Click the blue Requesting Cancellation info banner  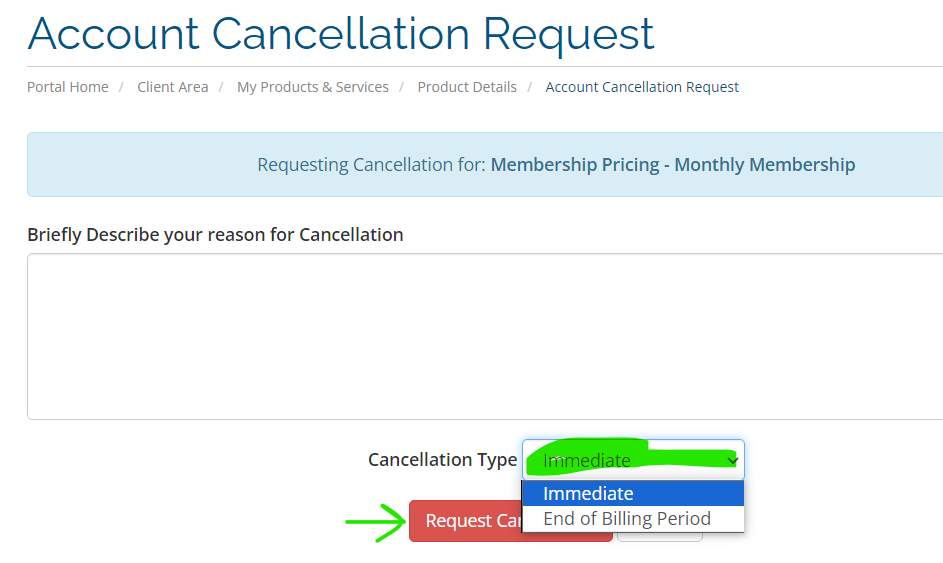485,164
